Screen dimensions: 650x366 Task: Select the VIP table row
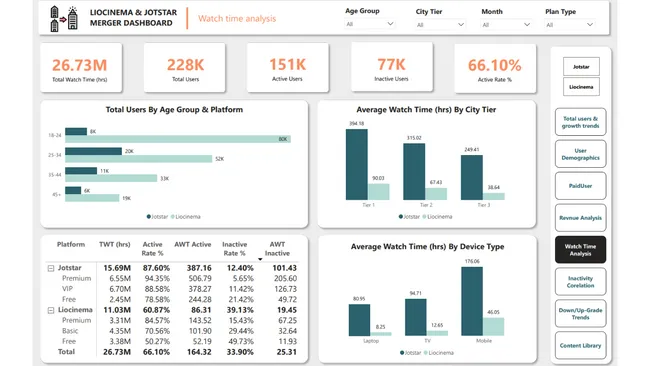(x=172, y=289)
